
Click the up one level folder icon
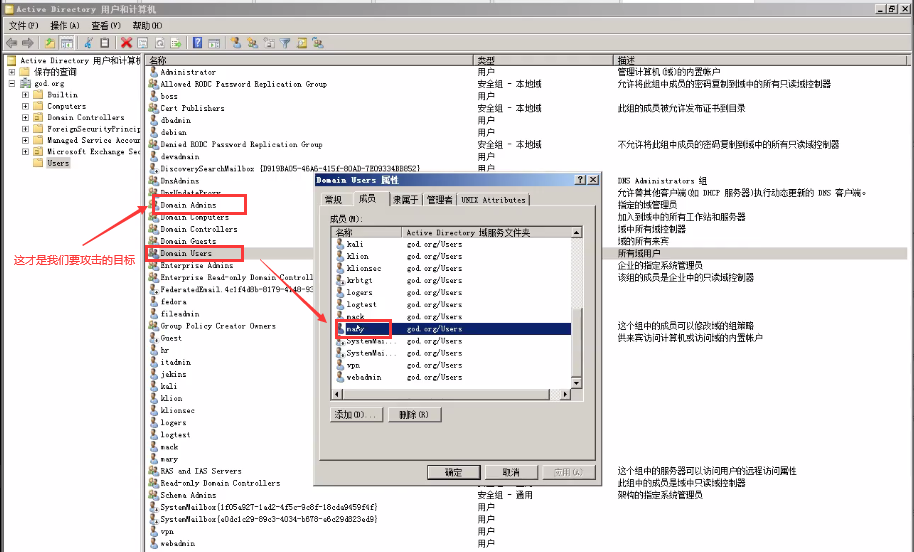tap(50, 43)
